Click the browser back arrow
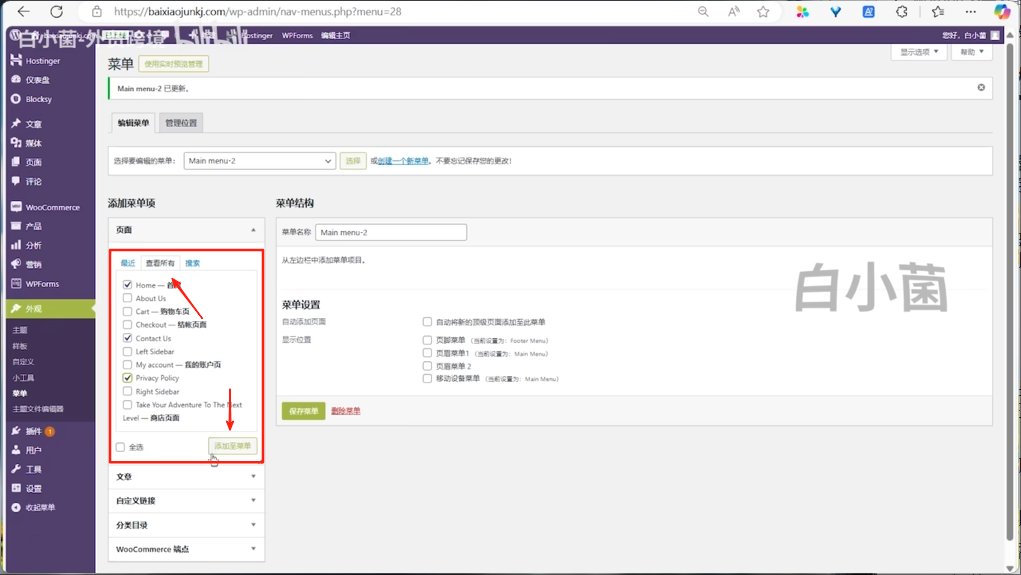The image size is (1021, 575). [x=23, y=12]
